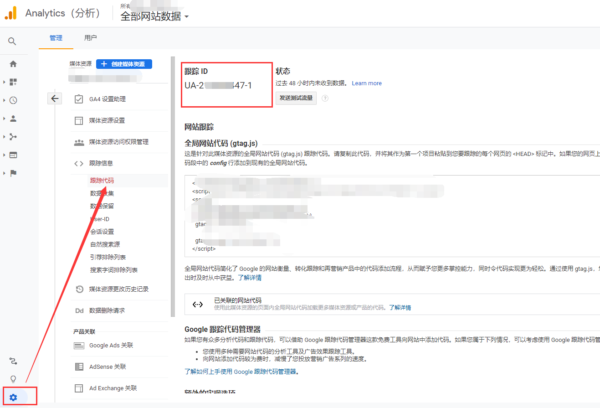The width and height of the screenshot is (600, 408).
Task: Click the 发送测试流量 button
Action: point(296,98)
